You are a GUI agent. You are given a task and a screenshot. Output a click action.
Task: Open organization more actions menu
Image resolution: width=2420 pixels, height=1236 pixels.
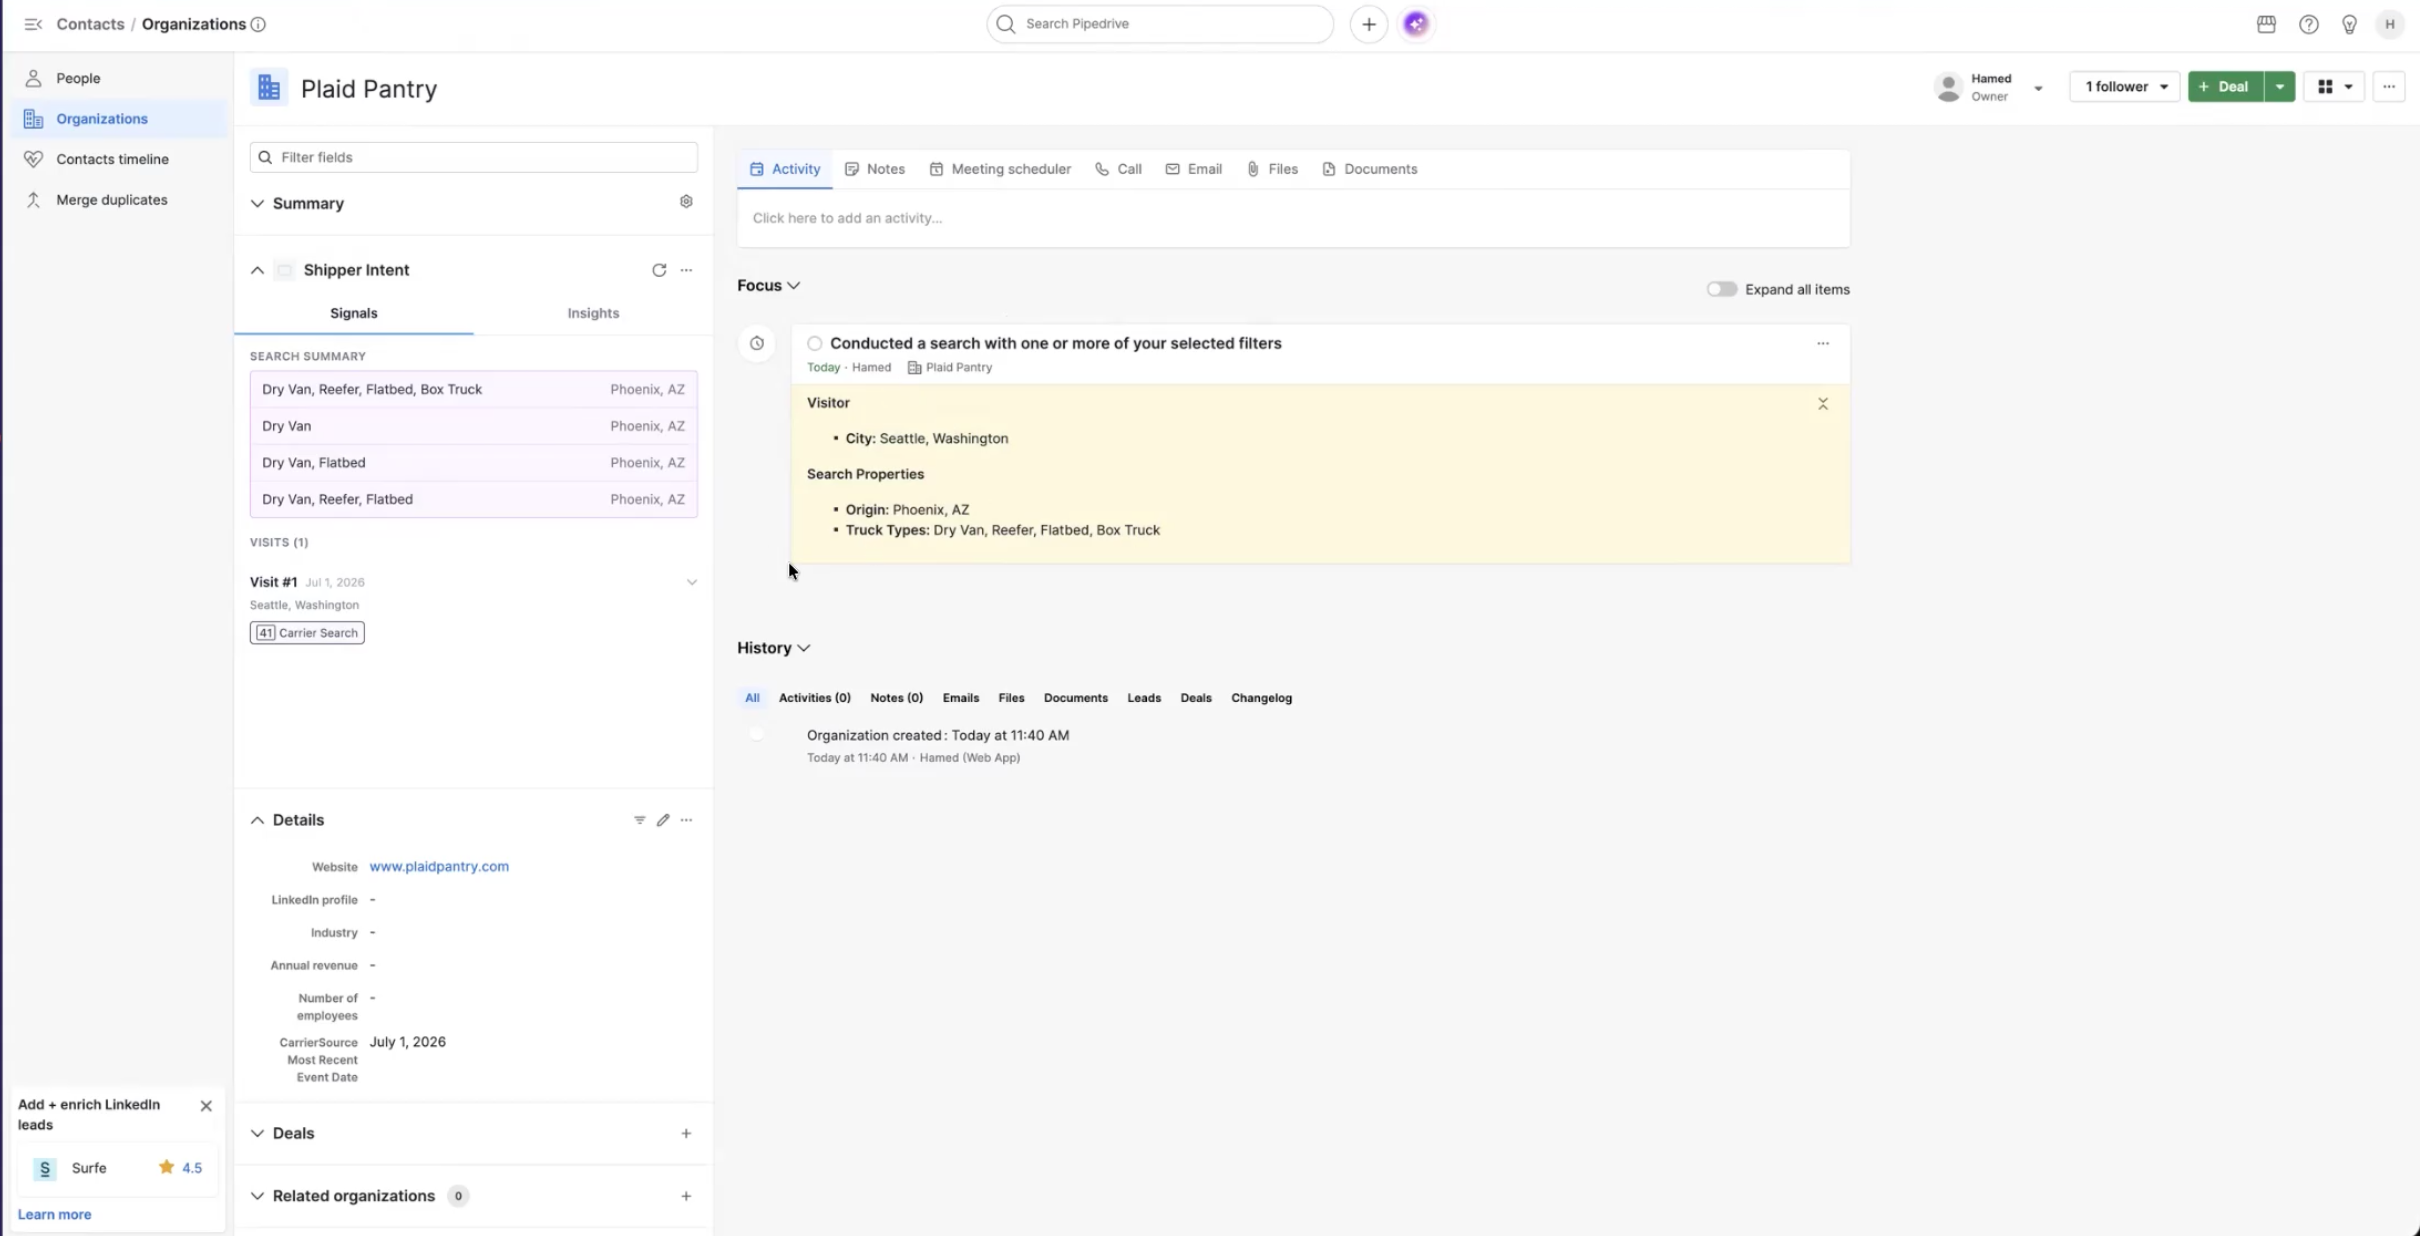(x=2389, y=87)
